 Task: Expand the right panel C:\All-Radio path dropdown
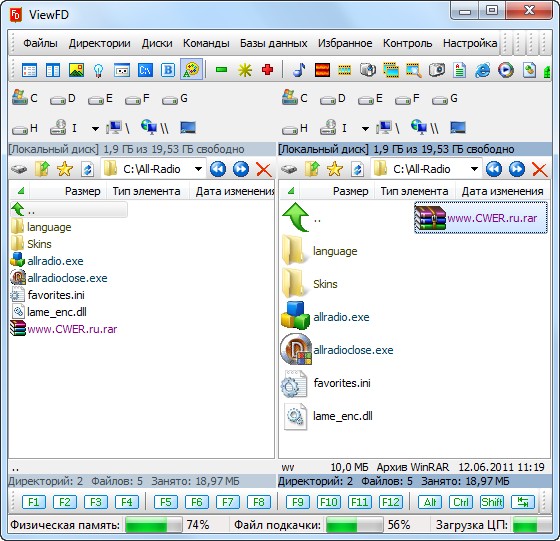pos(474,169)
